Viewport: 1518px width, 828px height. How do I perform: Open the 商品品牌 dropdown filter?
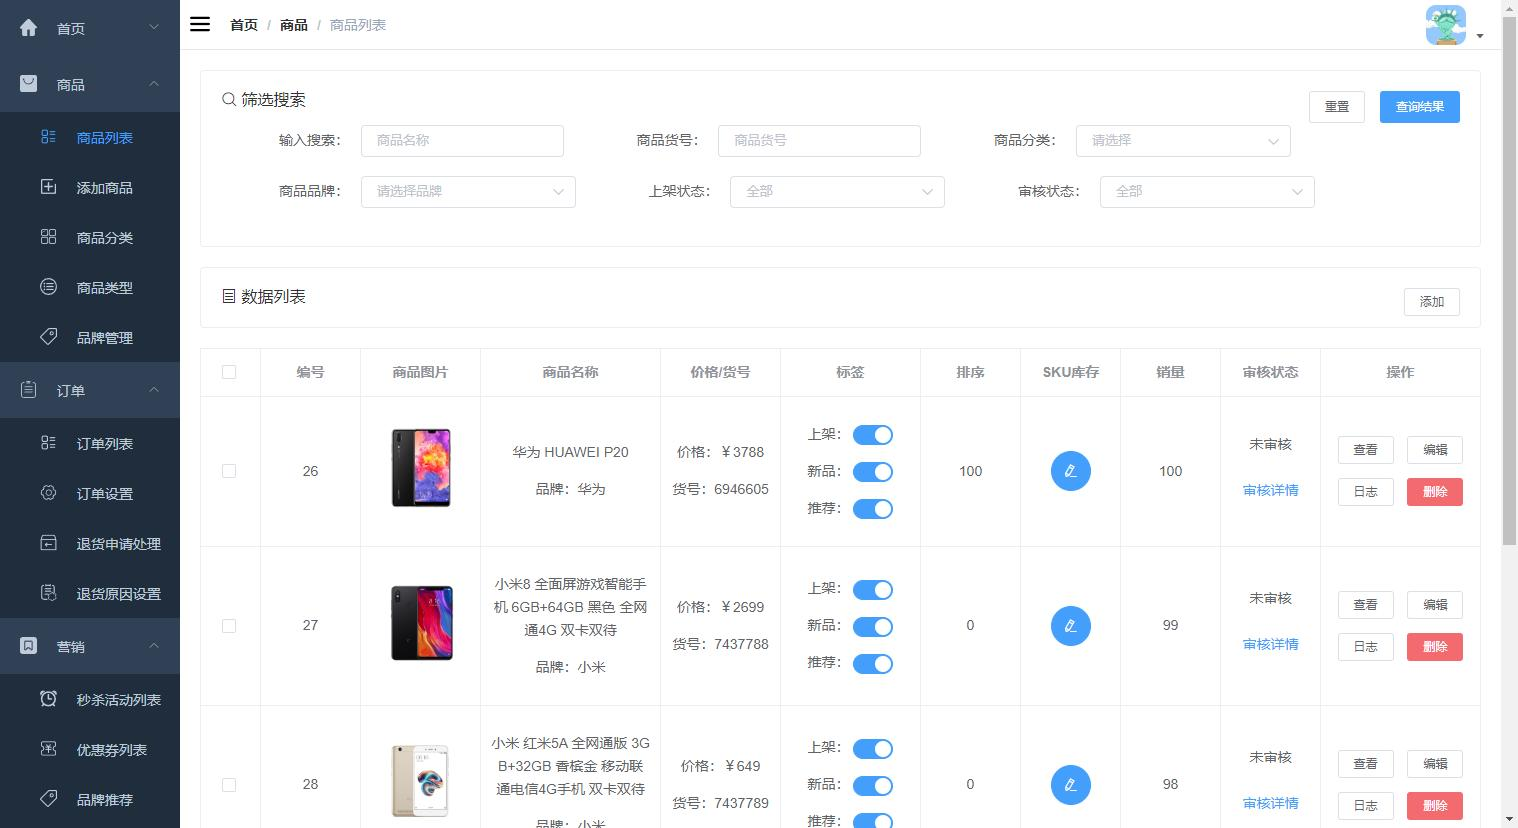(468, 192)
